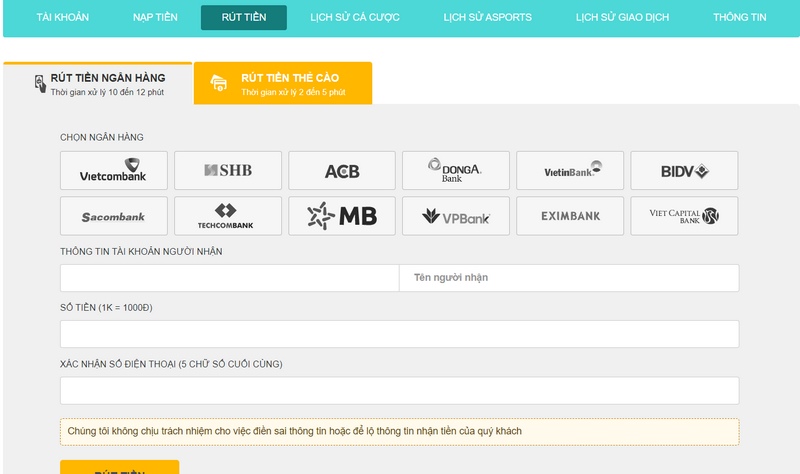
Task: Click the Tên người nhận field
Action: point(569,278)
